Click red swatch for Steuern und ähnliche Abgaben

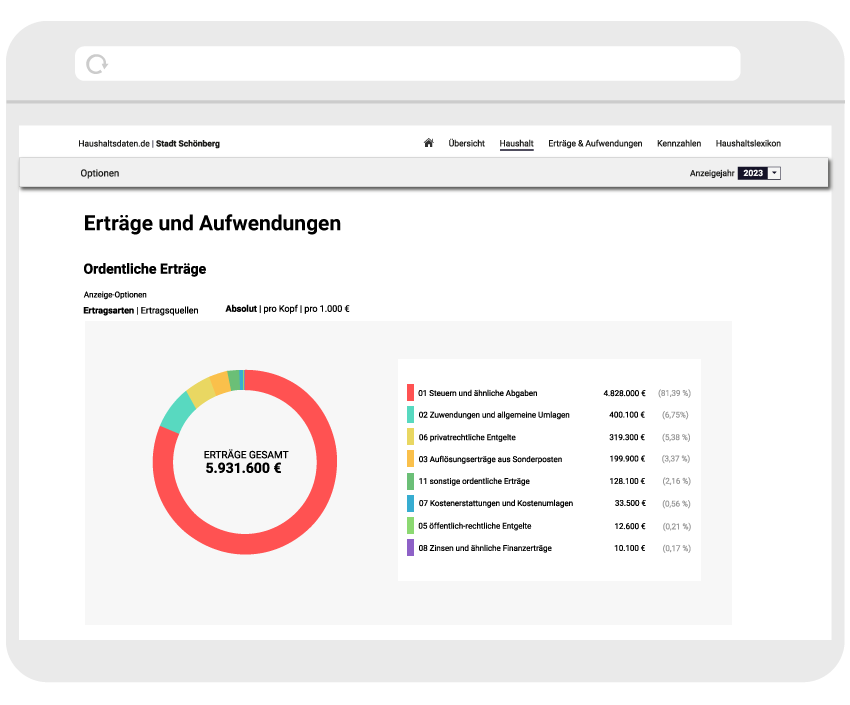tap(410, 393)
